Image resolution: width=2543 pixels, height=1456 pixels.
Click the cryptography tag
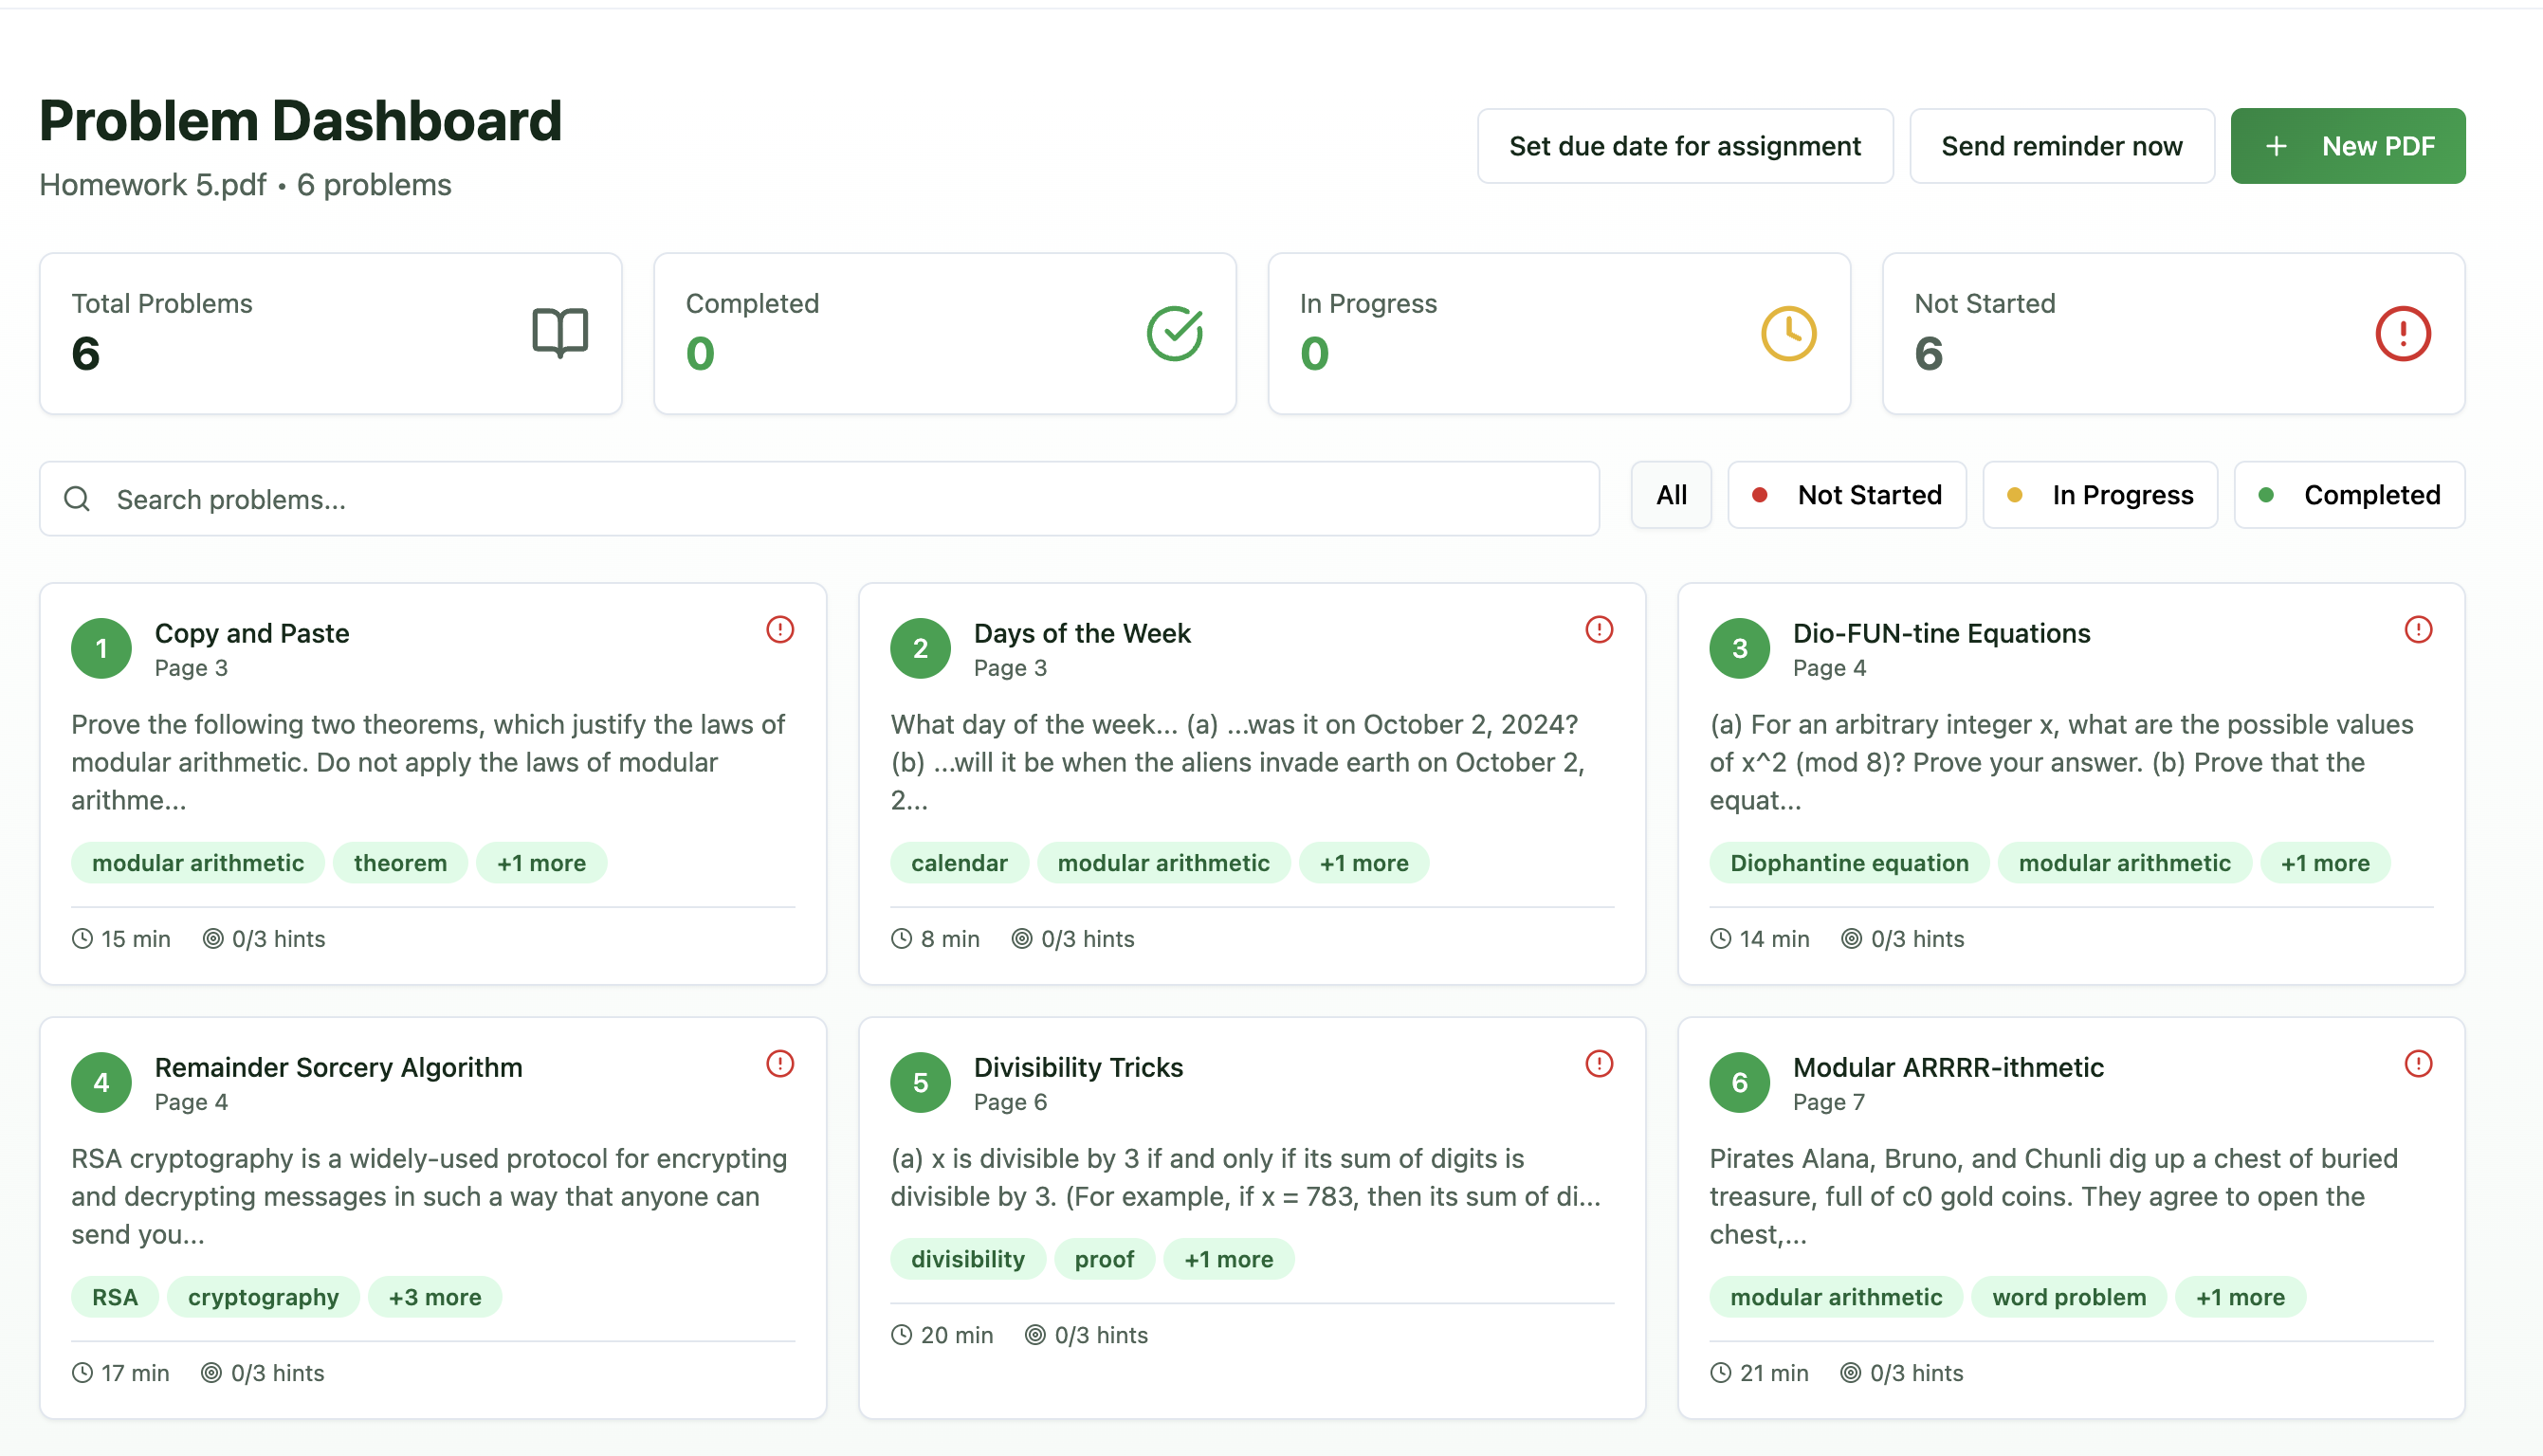(x=263, y=1297)
